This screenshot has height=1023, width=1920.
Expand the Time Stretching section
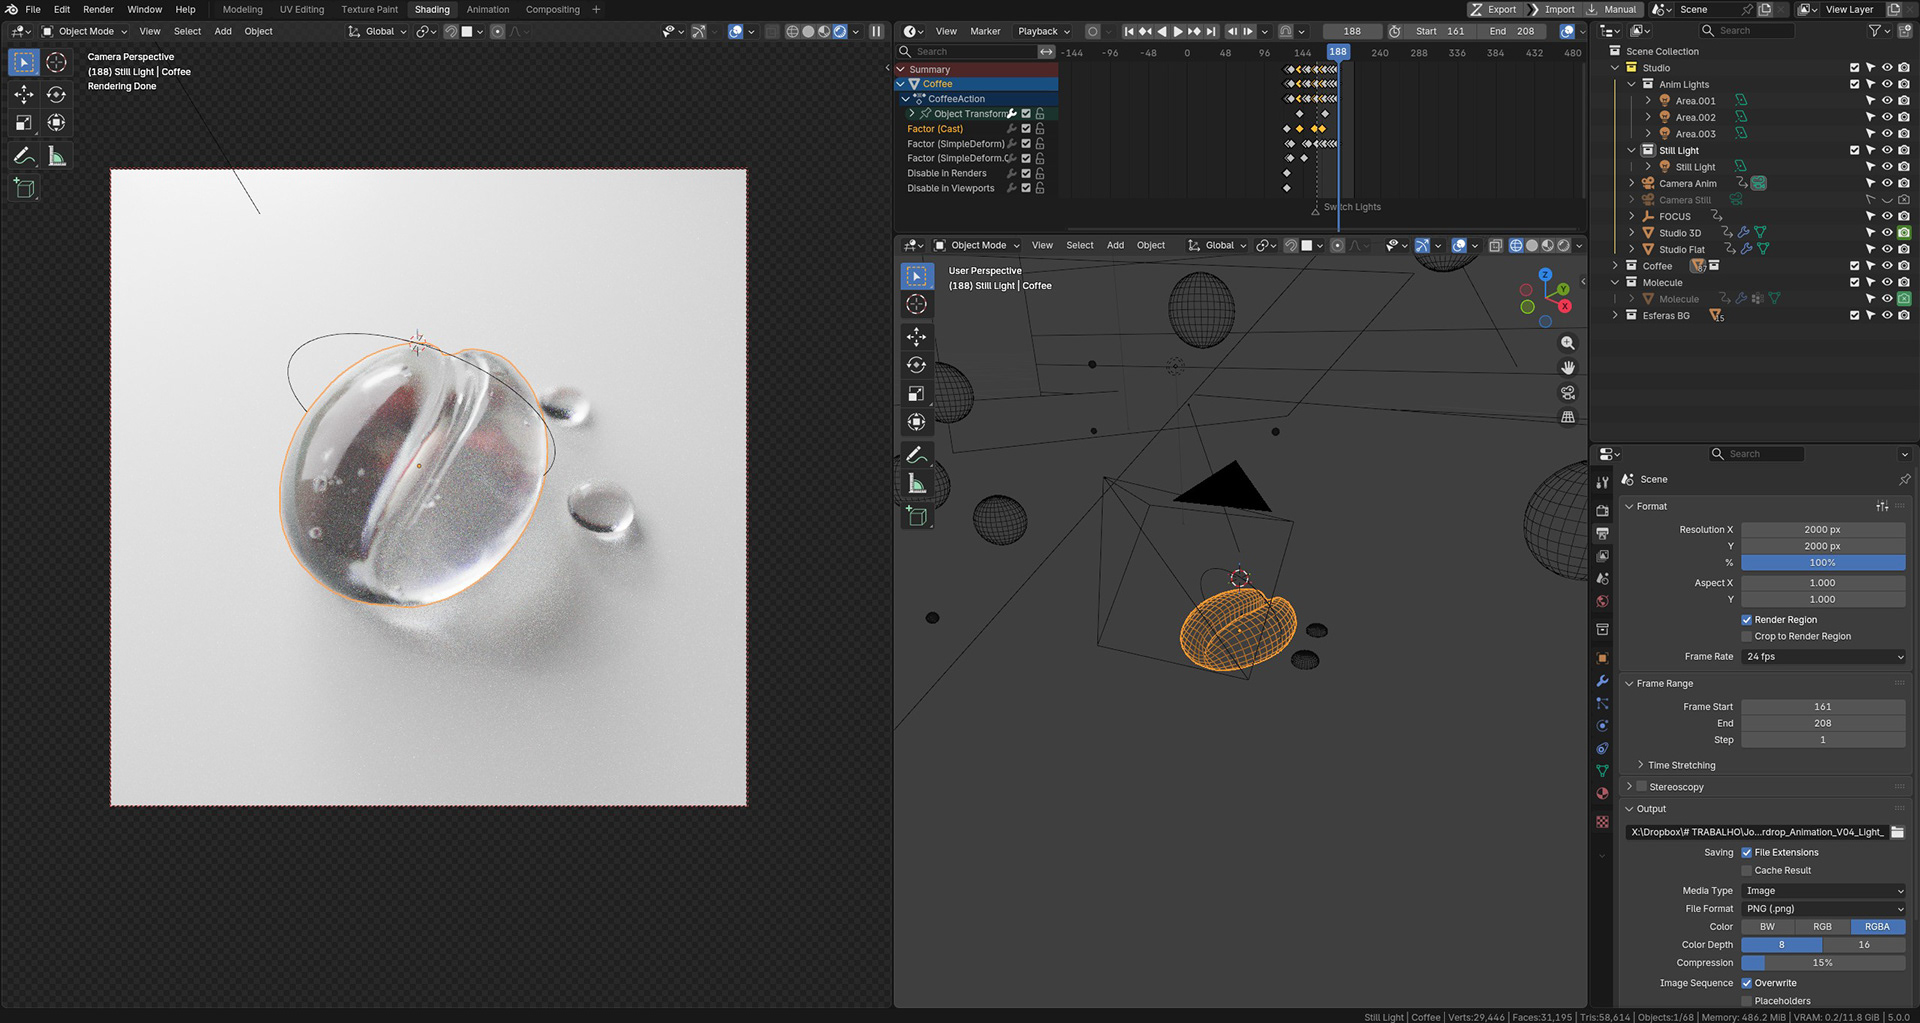pos(1681,765)
